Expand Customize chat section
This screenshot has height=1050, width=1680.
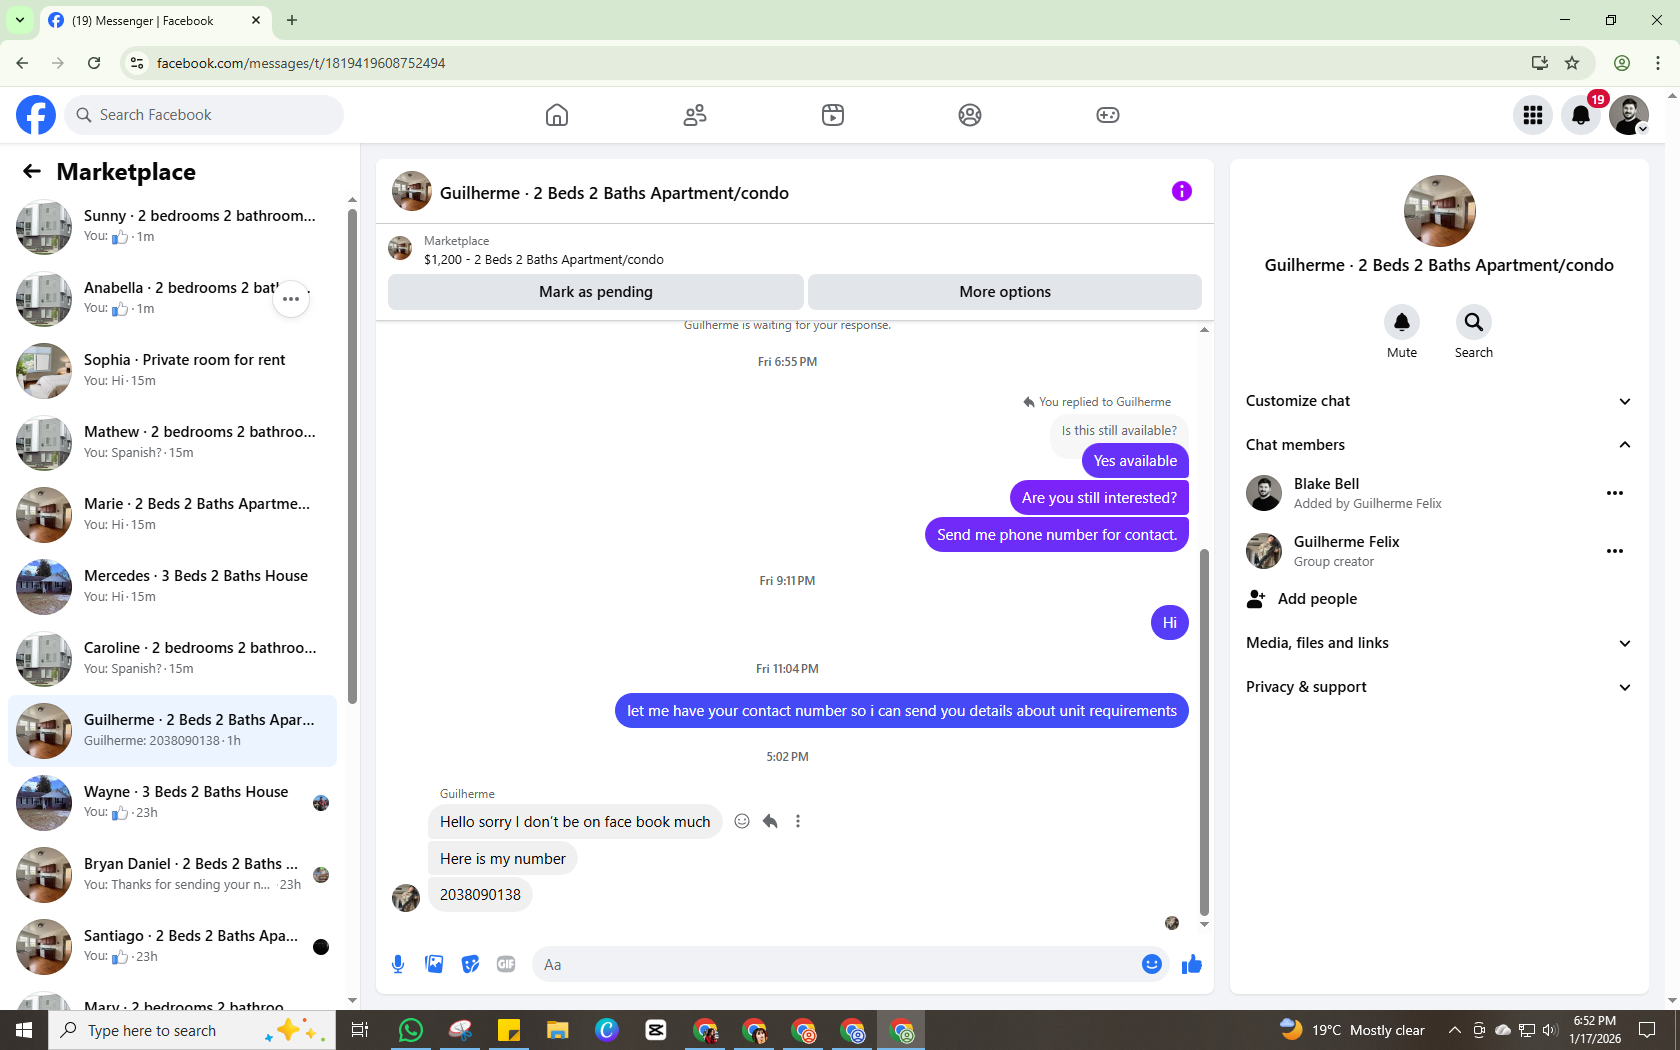(x=1439, y=401)
